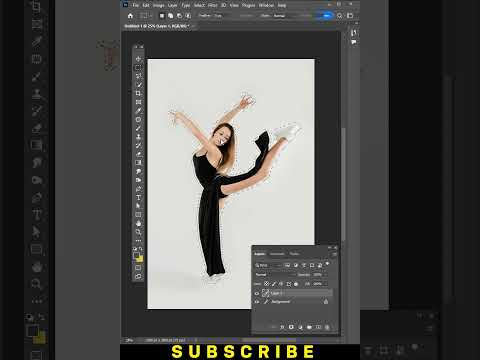The image size is (480, 360).
Task: Select the Move tool
Action: [138, 59]
